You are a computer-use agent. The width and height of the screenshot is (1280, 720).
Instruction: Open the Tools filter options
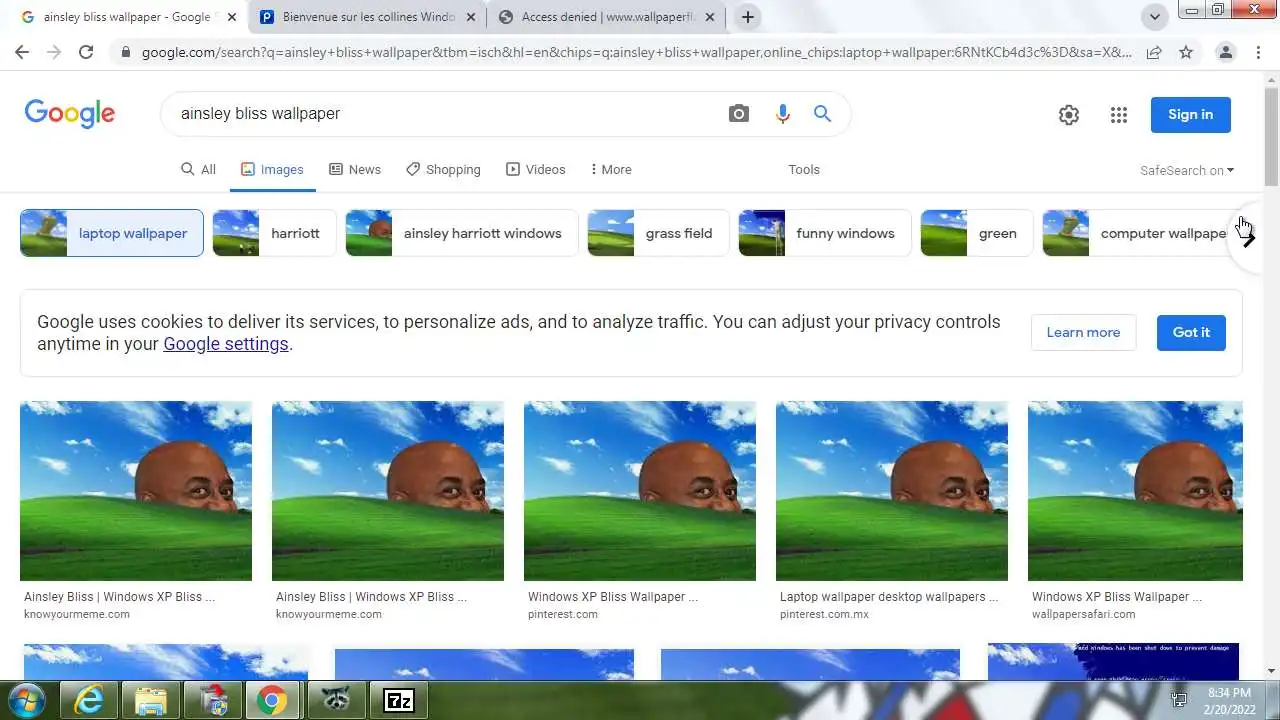[x=804, y=170]
